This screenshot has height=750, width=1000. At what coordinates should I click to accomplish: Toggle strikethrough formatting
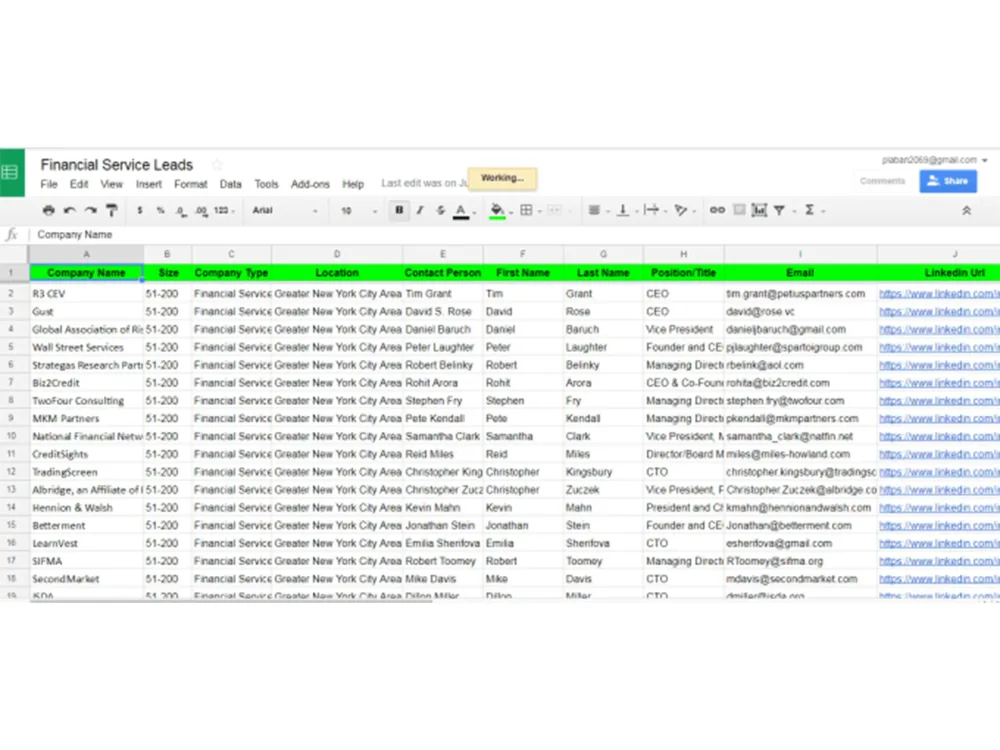point(440,210)
